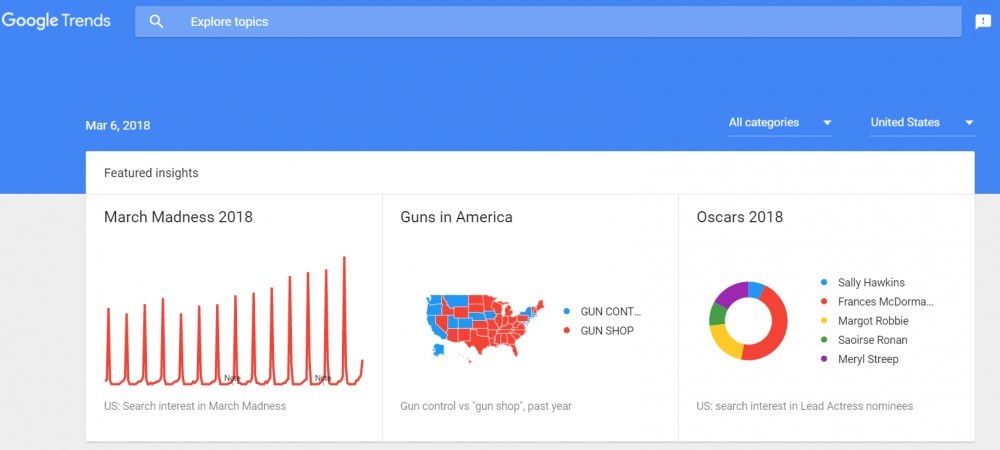Click the All categories dropdown arrow
The width and height of the screenshot is (1000, 450).
(x=827, y=123)
